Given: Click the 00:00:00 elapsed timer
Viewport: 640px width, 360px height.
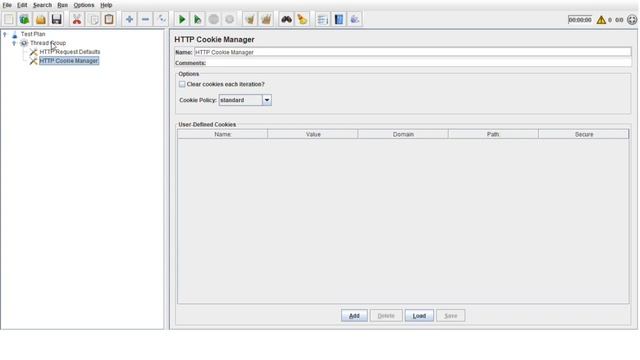Looking at the screenshot, I should 580,20.
